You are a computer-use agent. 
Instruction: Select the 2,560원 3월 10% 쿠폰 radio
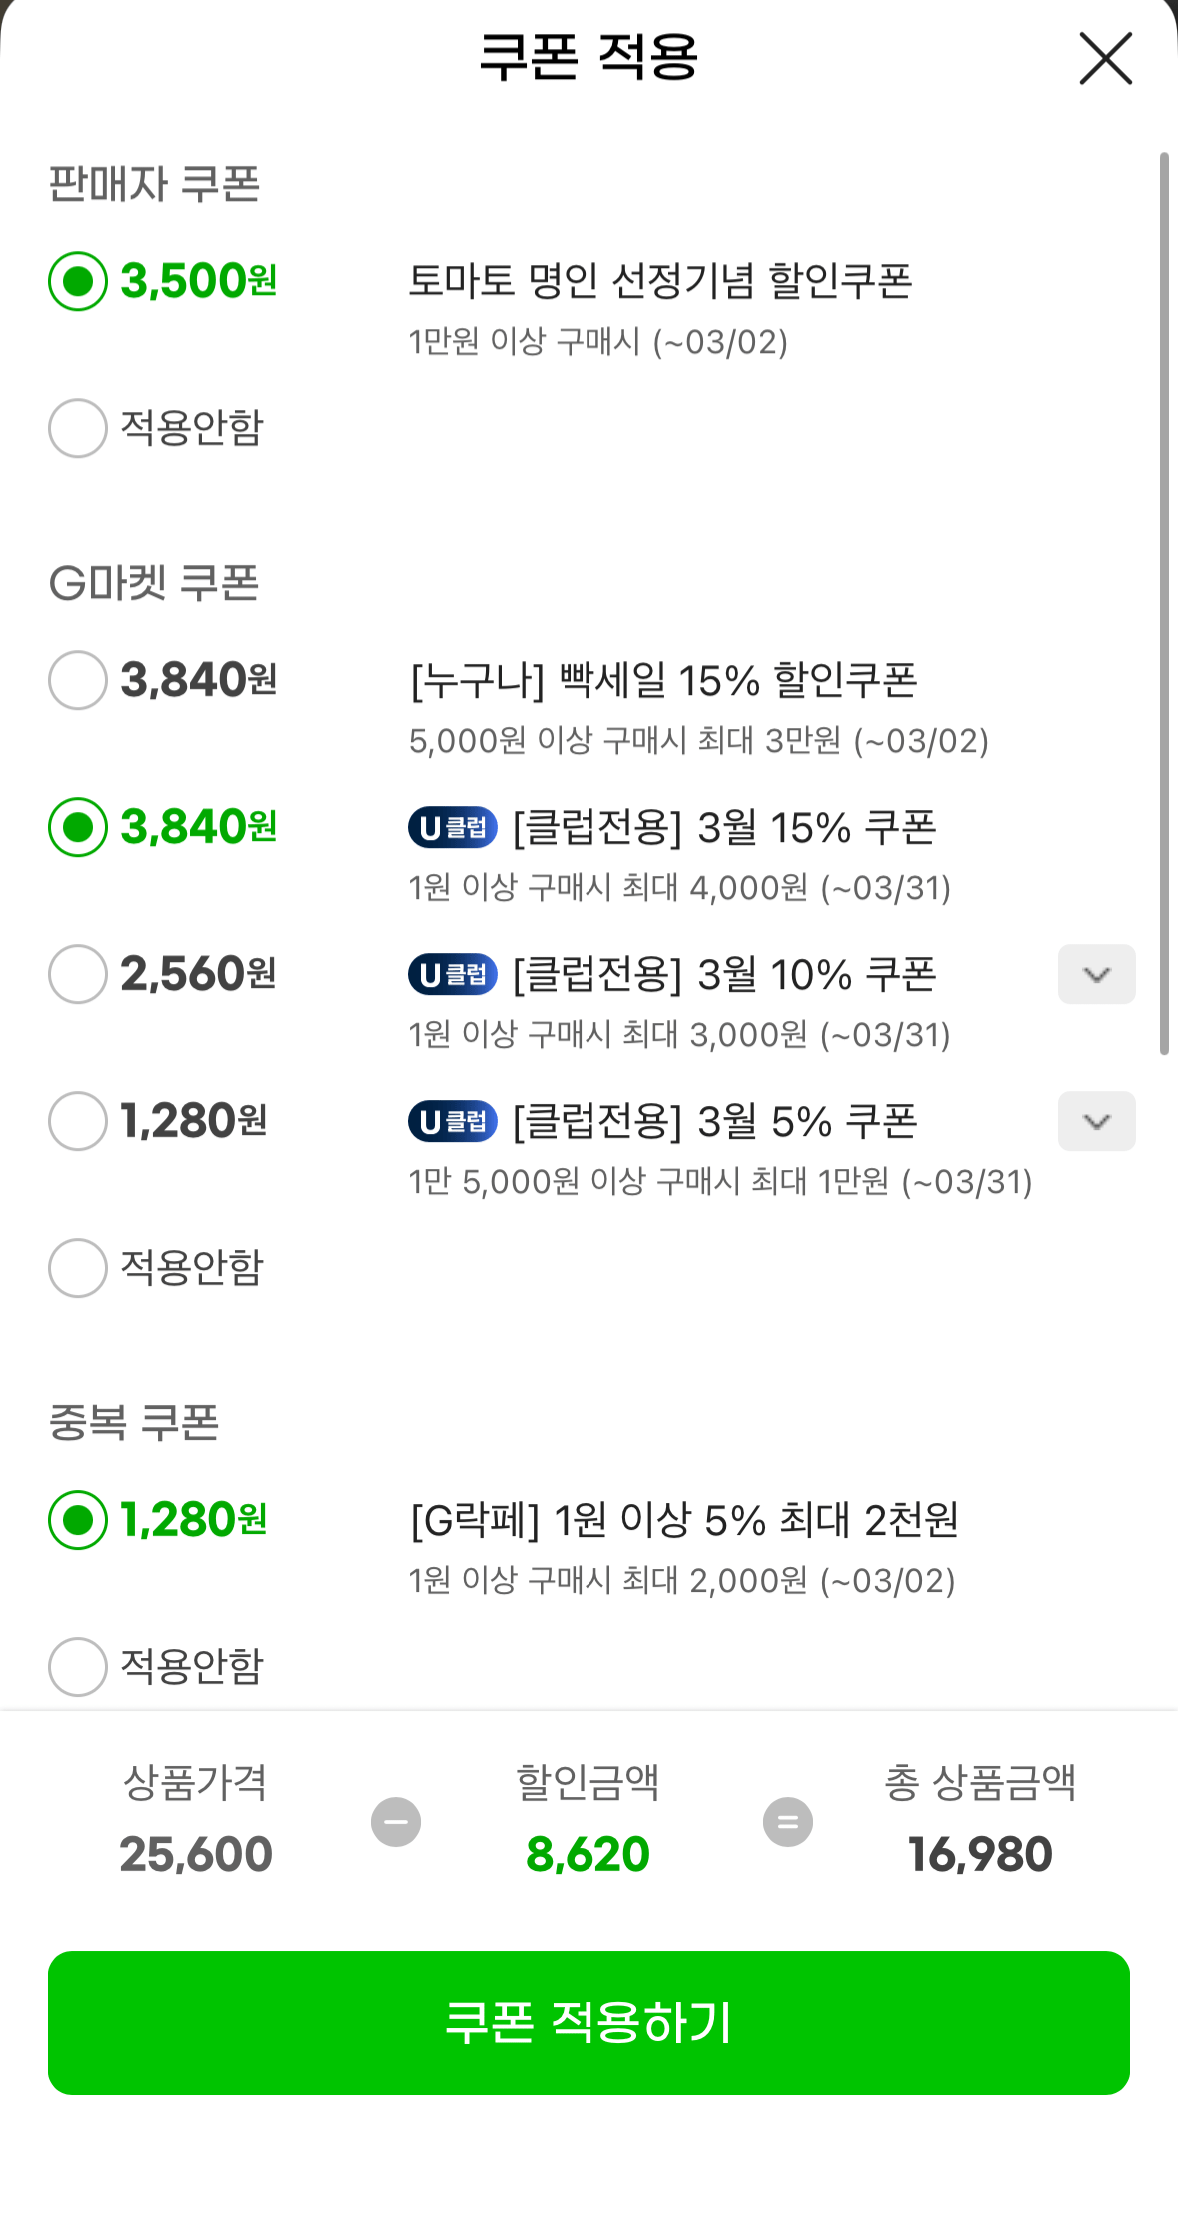click(x=78, y=975)
